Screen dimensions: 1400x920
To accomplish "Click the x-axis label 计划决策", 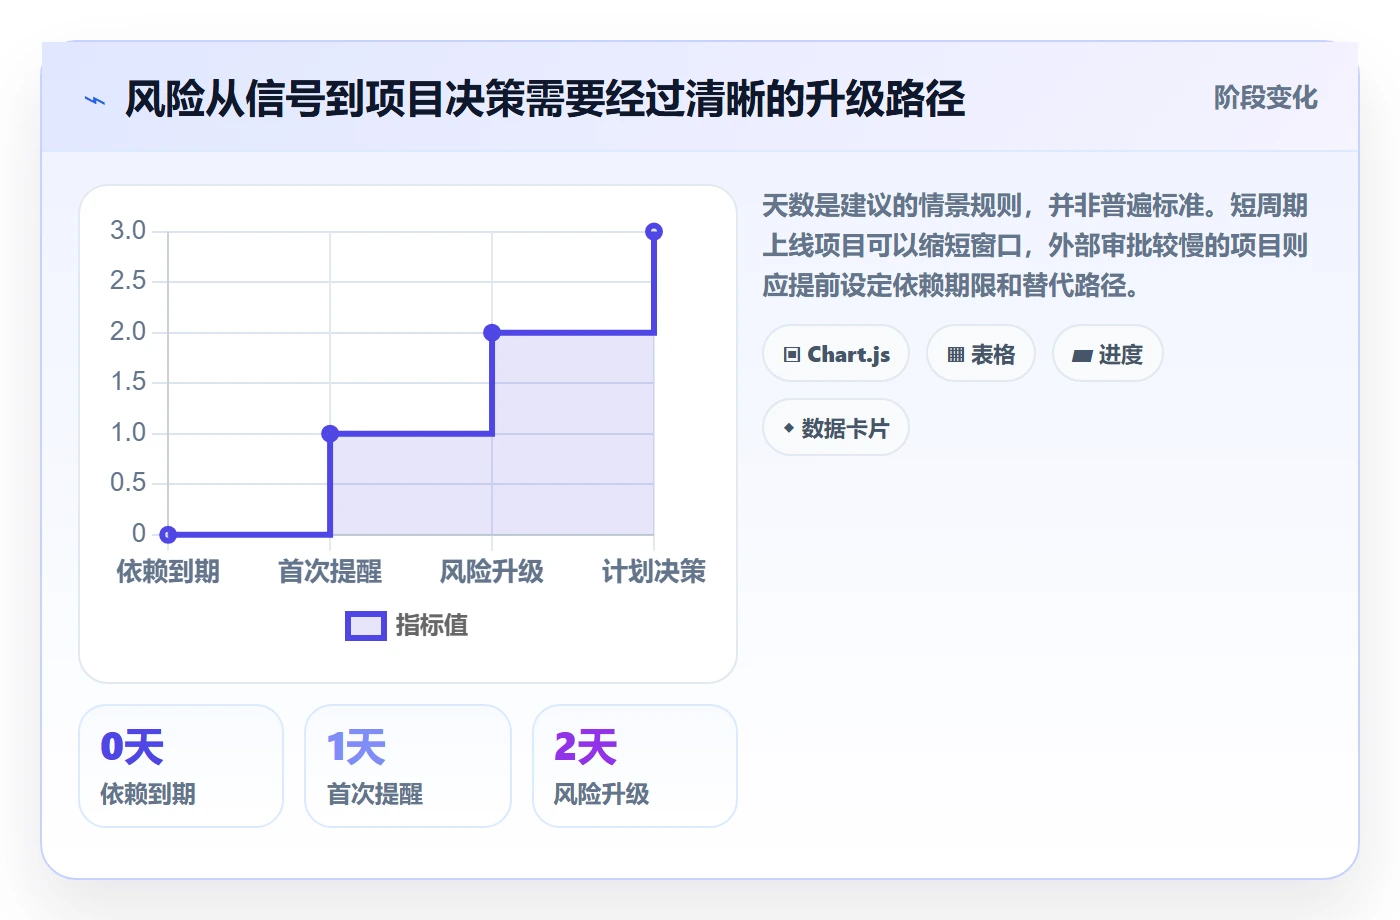I will tap(654, 572).
